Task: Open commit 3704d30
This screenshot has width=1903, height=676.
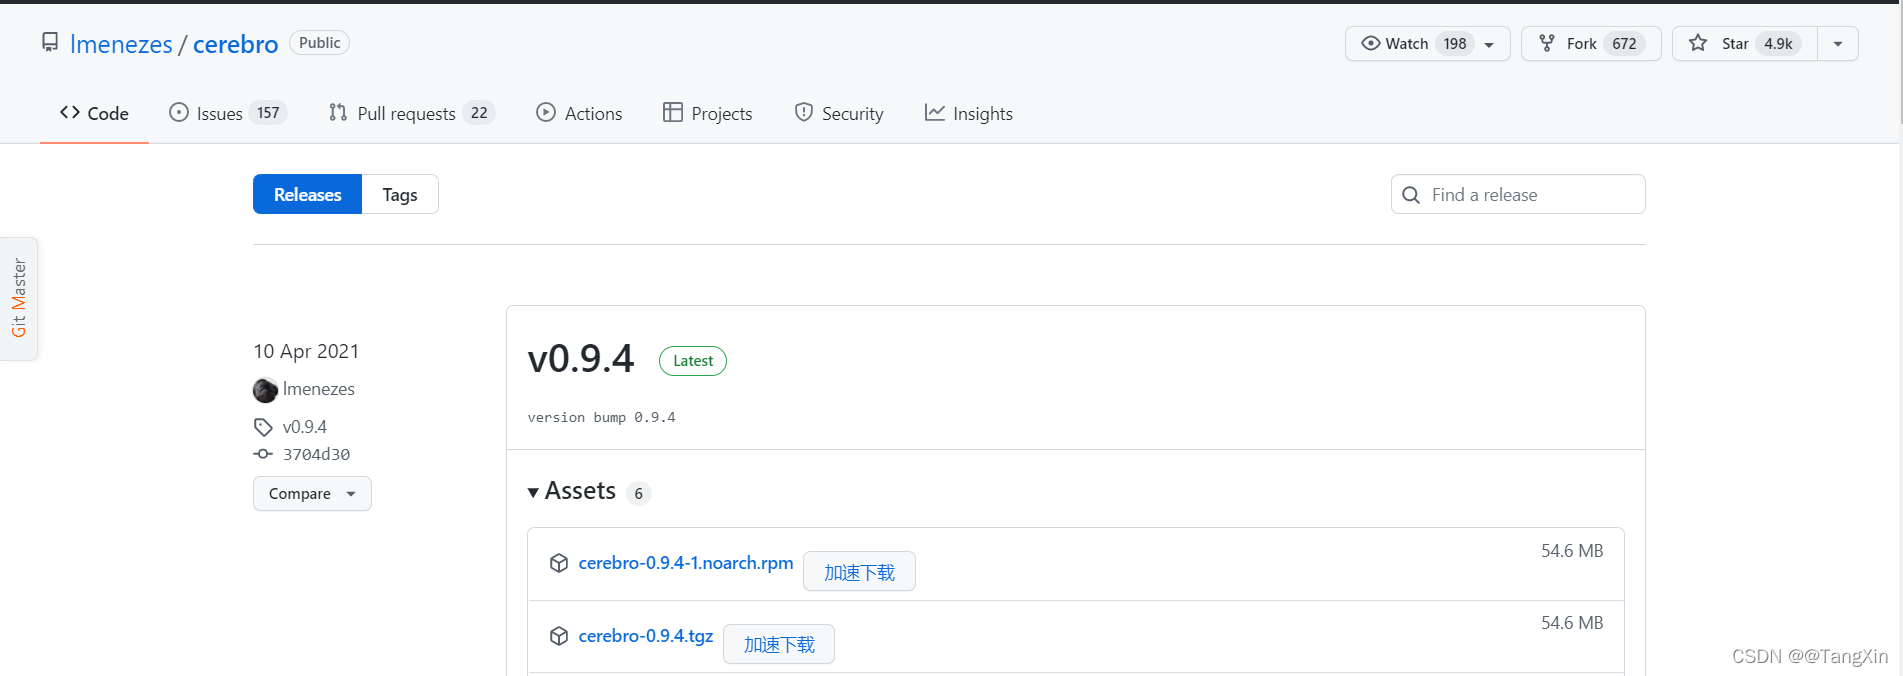Action: point(316,454)
